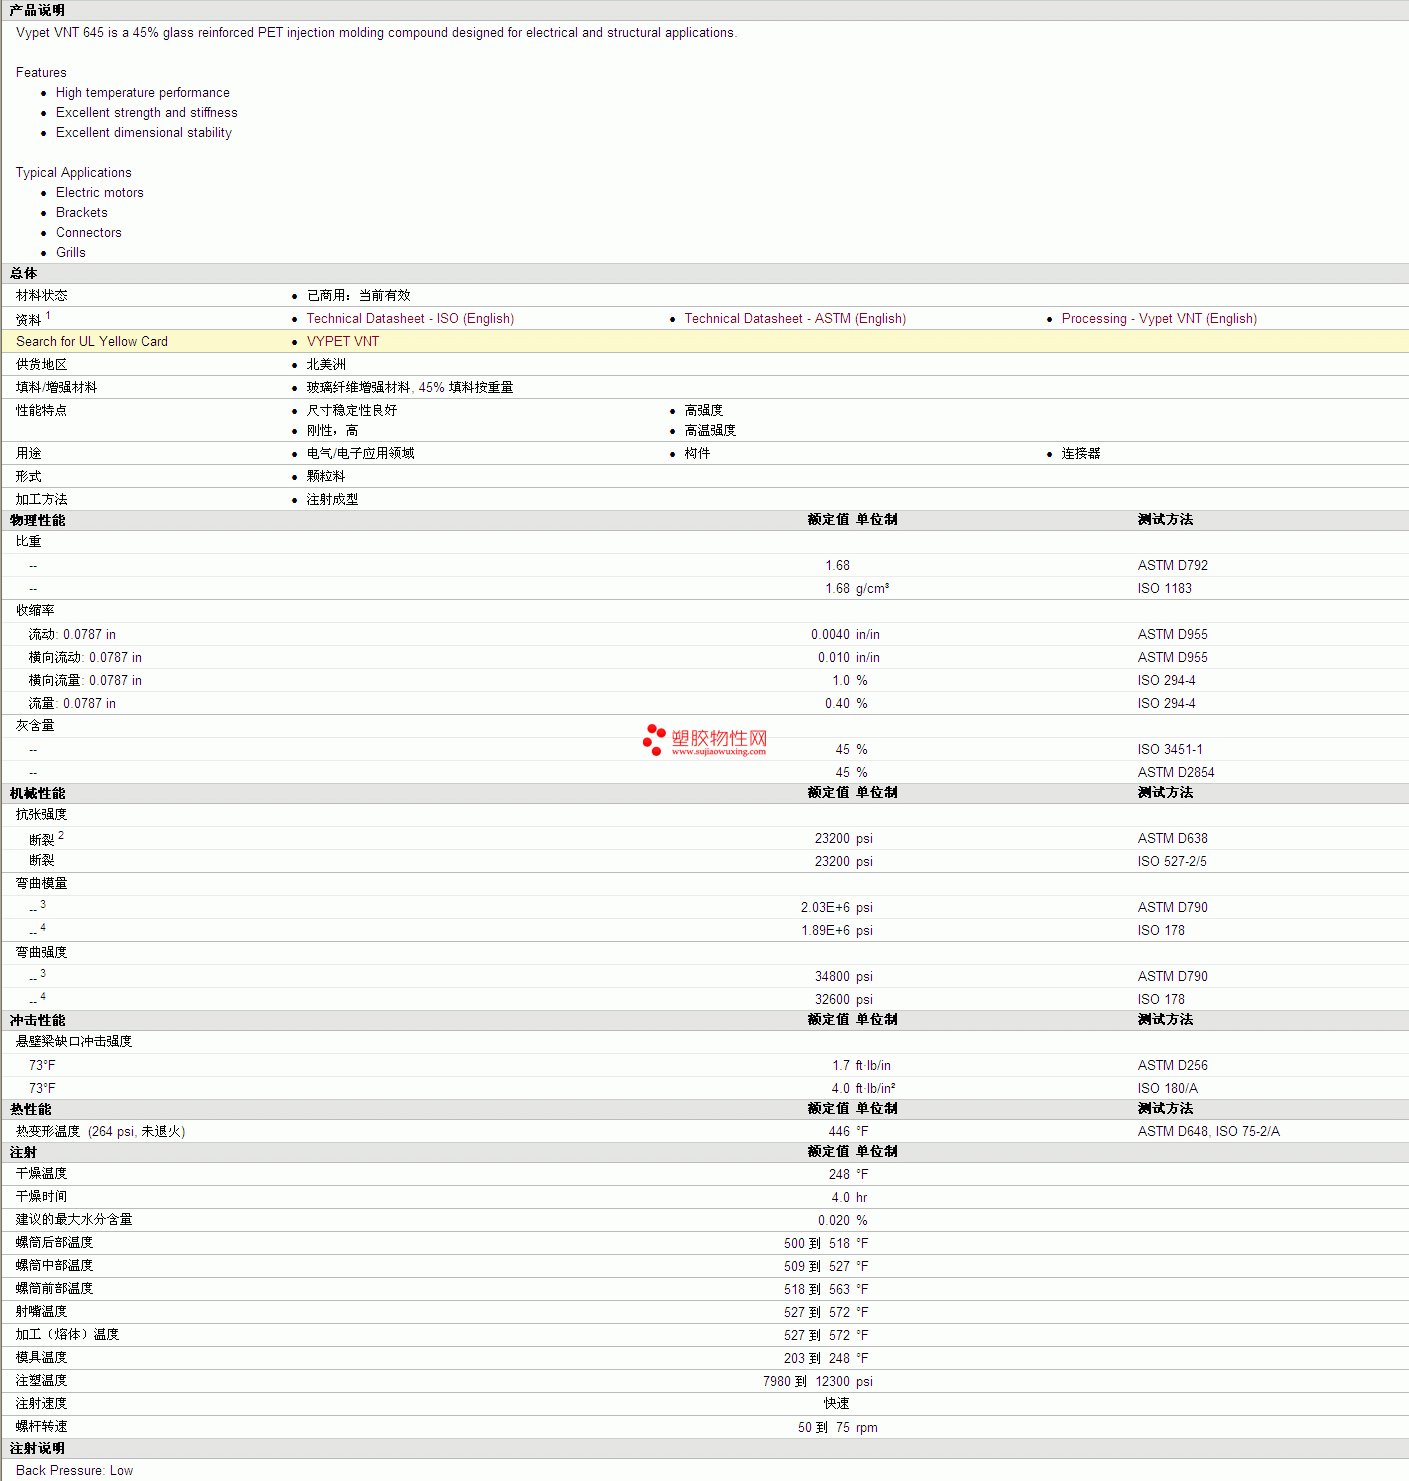Select the 0.0040 shrinkage value

(830, 635)
